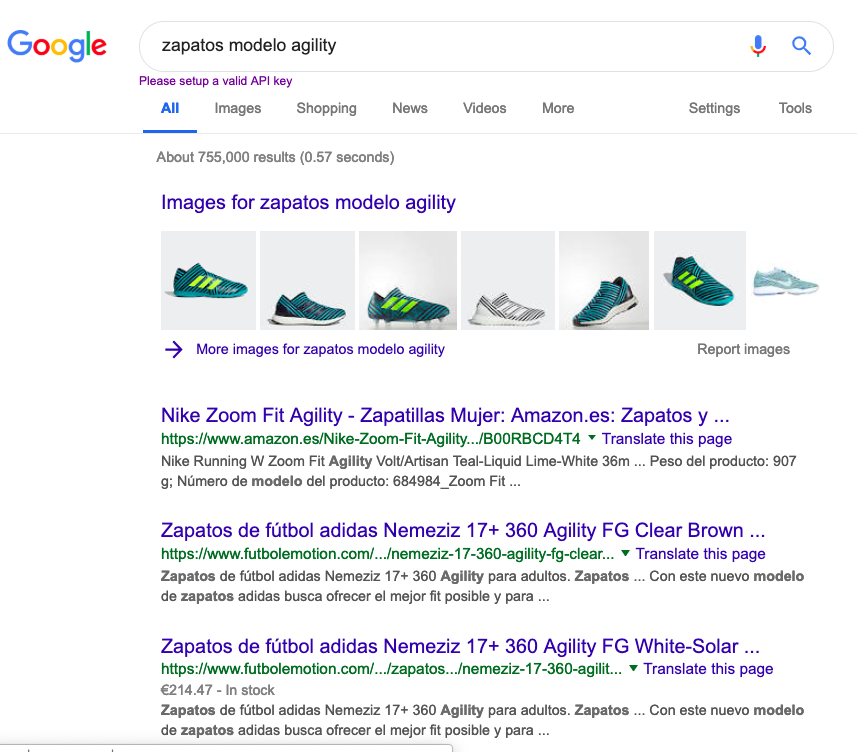This screenshot has width=857, height=752.
Task: Open the white striped shoe thumbnail
Action: [x=508, y=280]
